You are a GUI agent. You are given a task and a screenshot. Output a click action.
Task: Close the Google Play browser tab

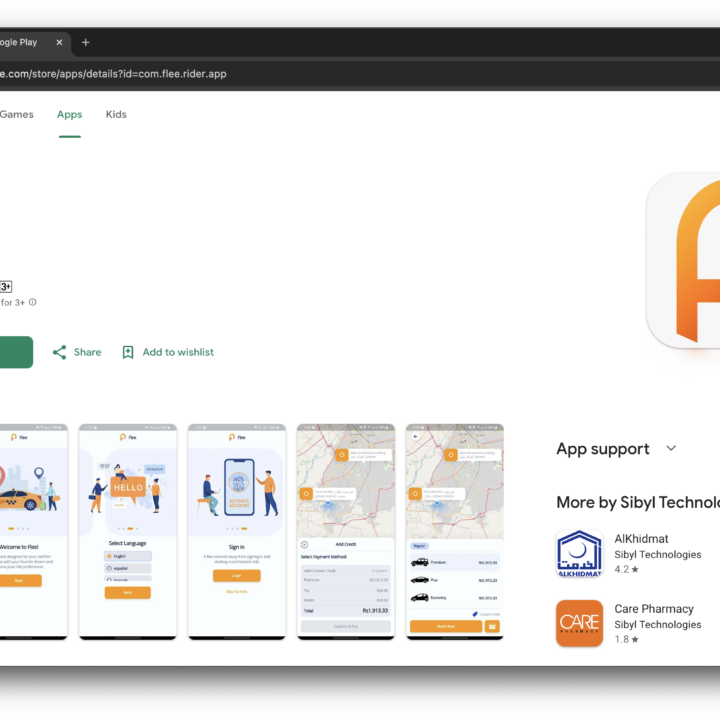(59, 42)
